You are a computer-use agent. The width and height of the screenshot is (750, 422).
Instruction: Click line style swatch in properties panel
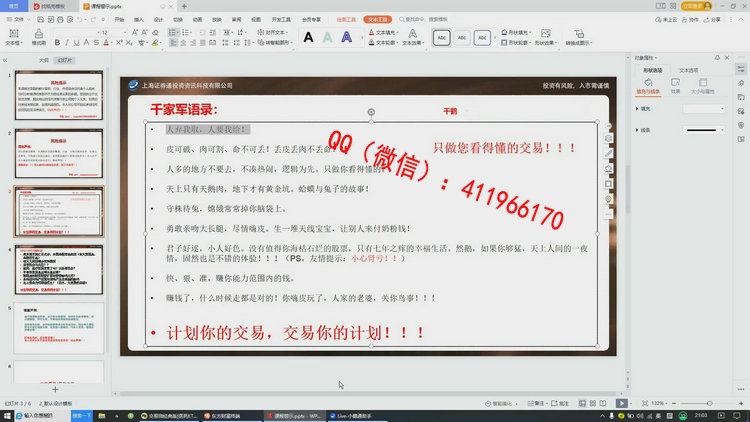[703, 130]
